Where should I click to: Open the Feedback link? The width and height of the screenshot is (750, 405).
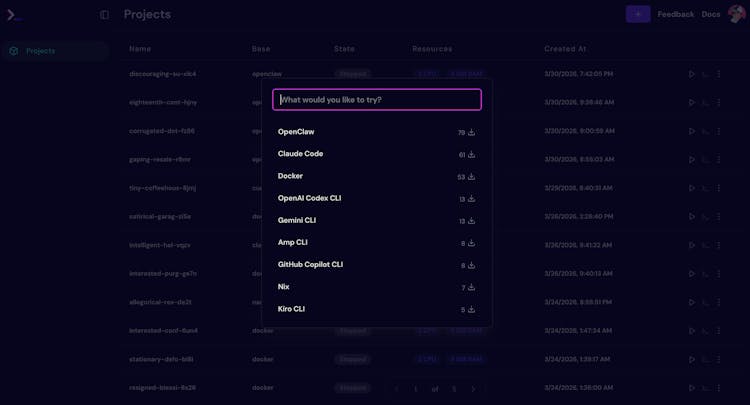click(675, 15)
